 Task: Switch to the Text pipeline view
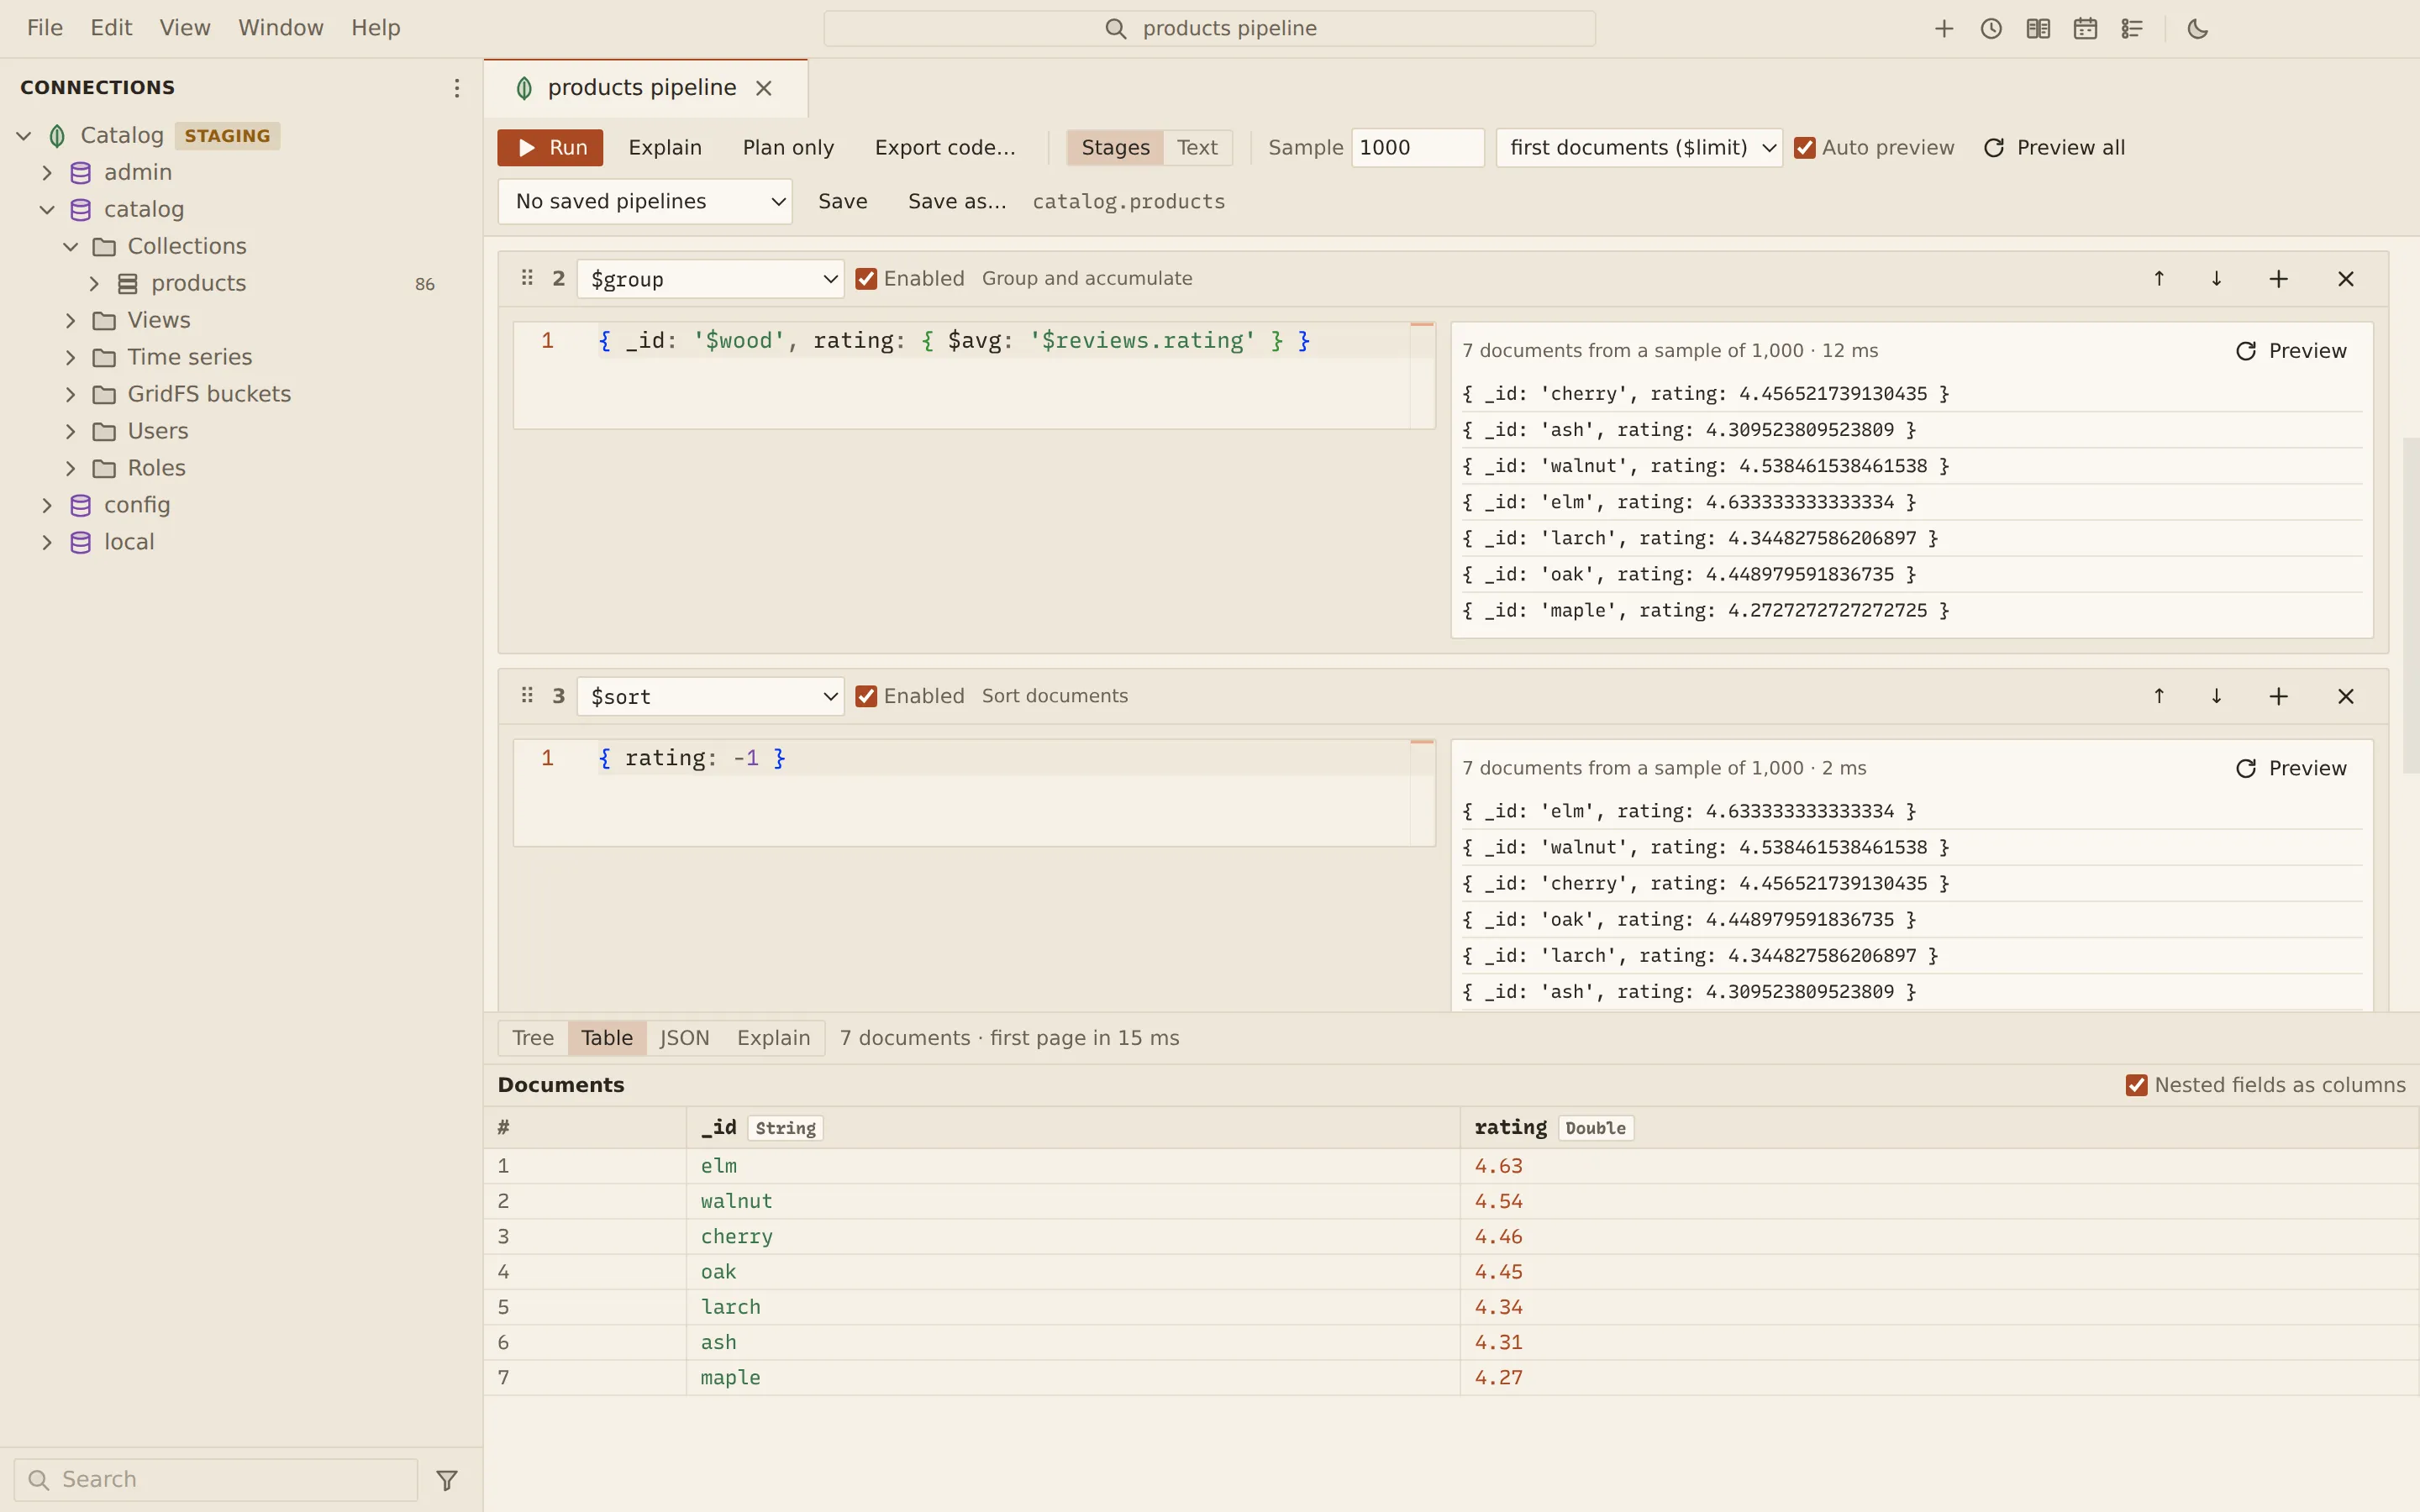tap(1197, 148)
